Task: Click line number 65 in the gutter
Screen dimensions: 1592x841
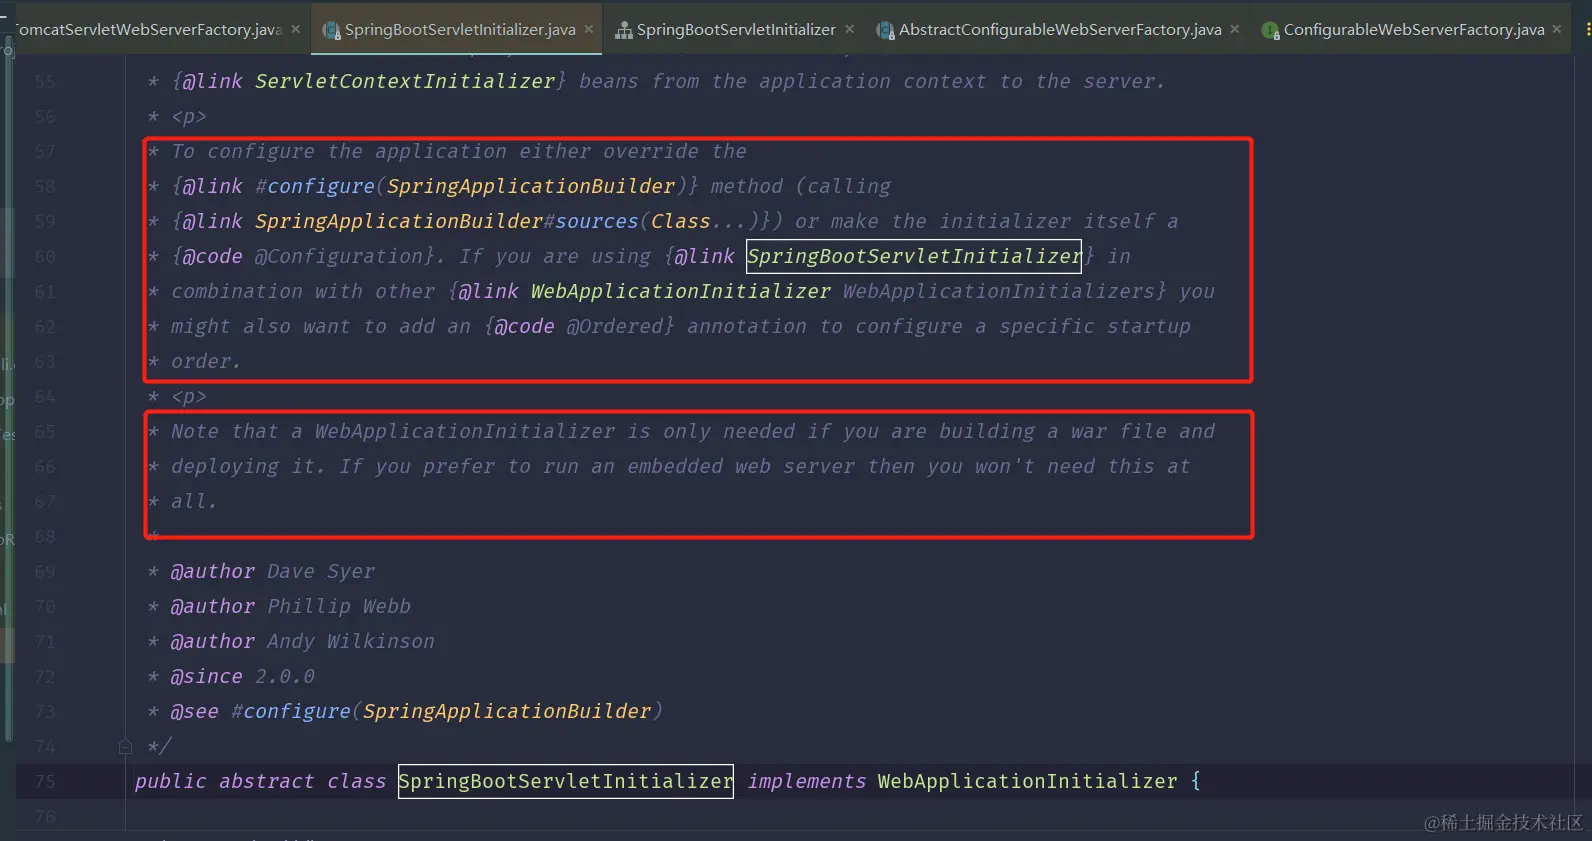Action: [45, 431]
